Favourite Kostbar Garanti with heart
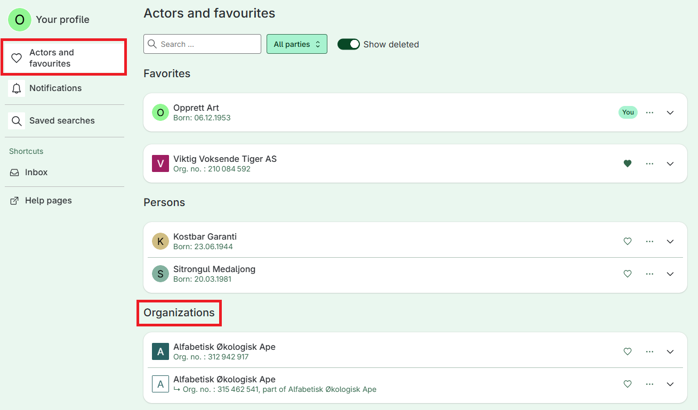Viewport: 698px width, 410px height. [x=627, y=241]
